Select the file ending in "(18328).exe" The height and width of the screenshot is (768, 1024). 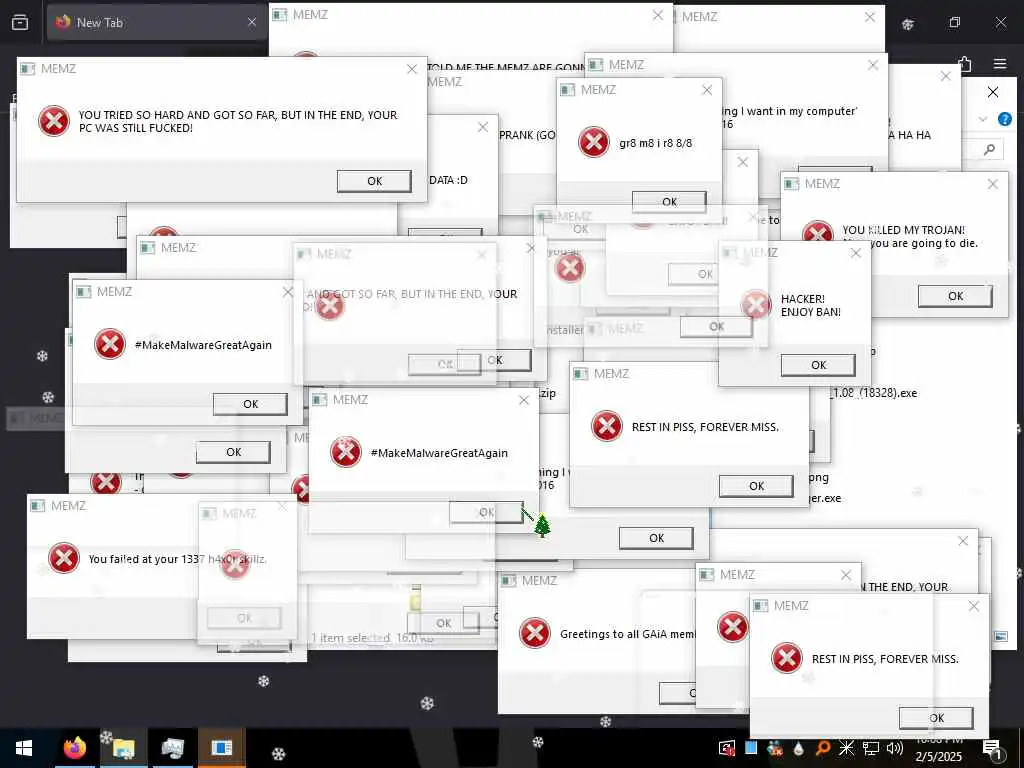click(x=874, y=392)
